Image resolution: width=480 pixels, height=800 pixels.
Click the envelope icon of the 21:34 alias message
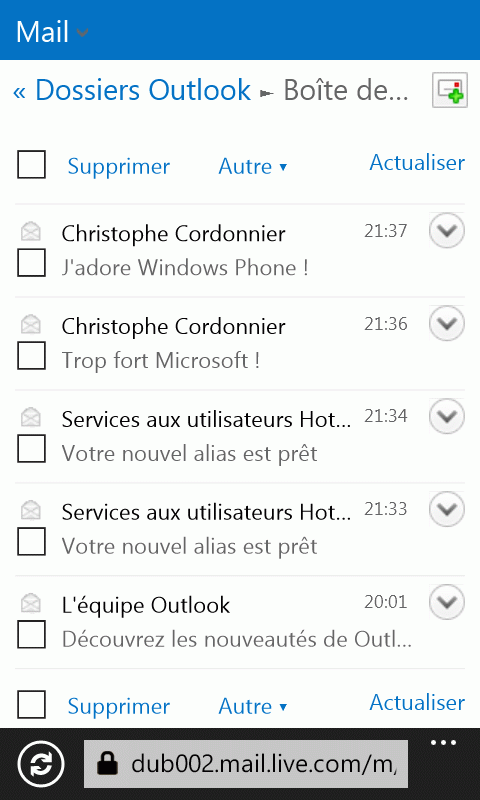(31, 417)
